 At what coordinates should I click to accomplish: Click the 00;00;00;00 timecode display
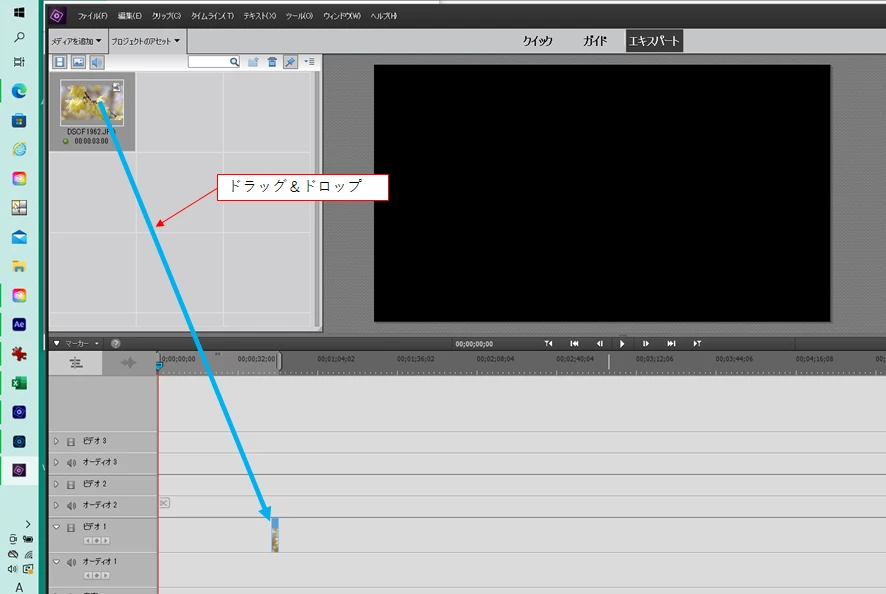click(474, 344)
